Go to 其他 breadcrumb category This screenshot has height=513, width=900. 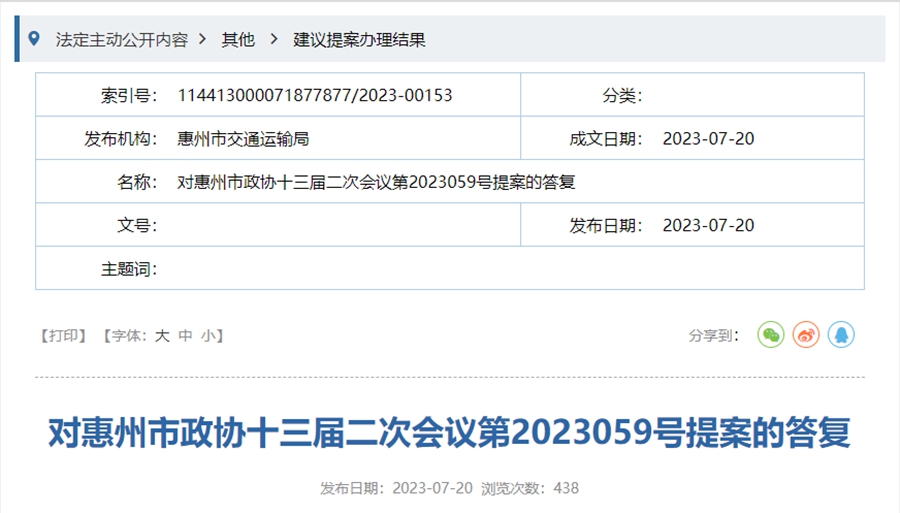(238, 40)
